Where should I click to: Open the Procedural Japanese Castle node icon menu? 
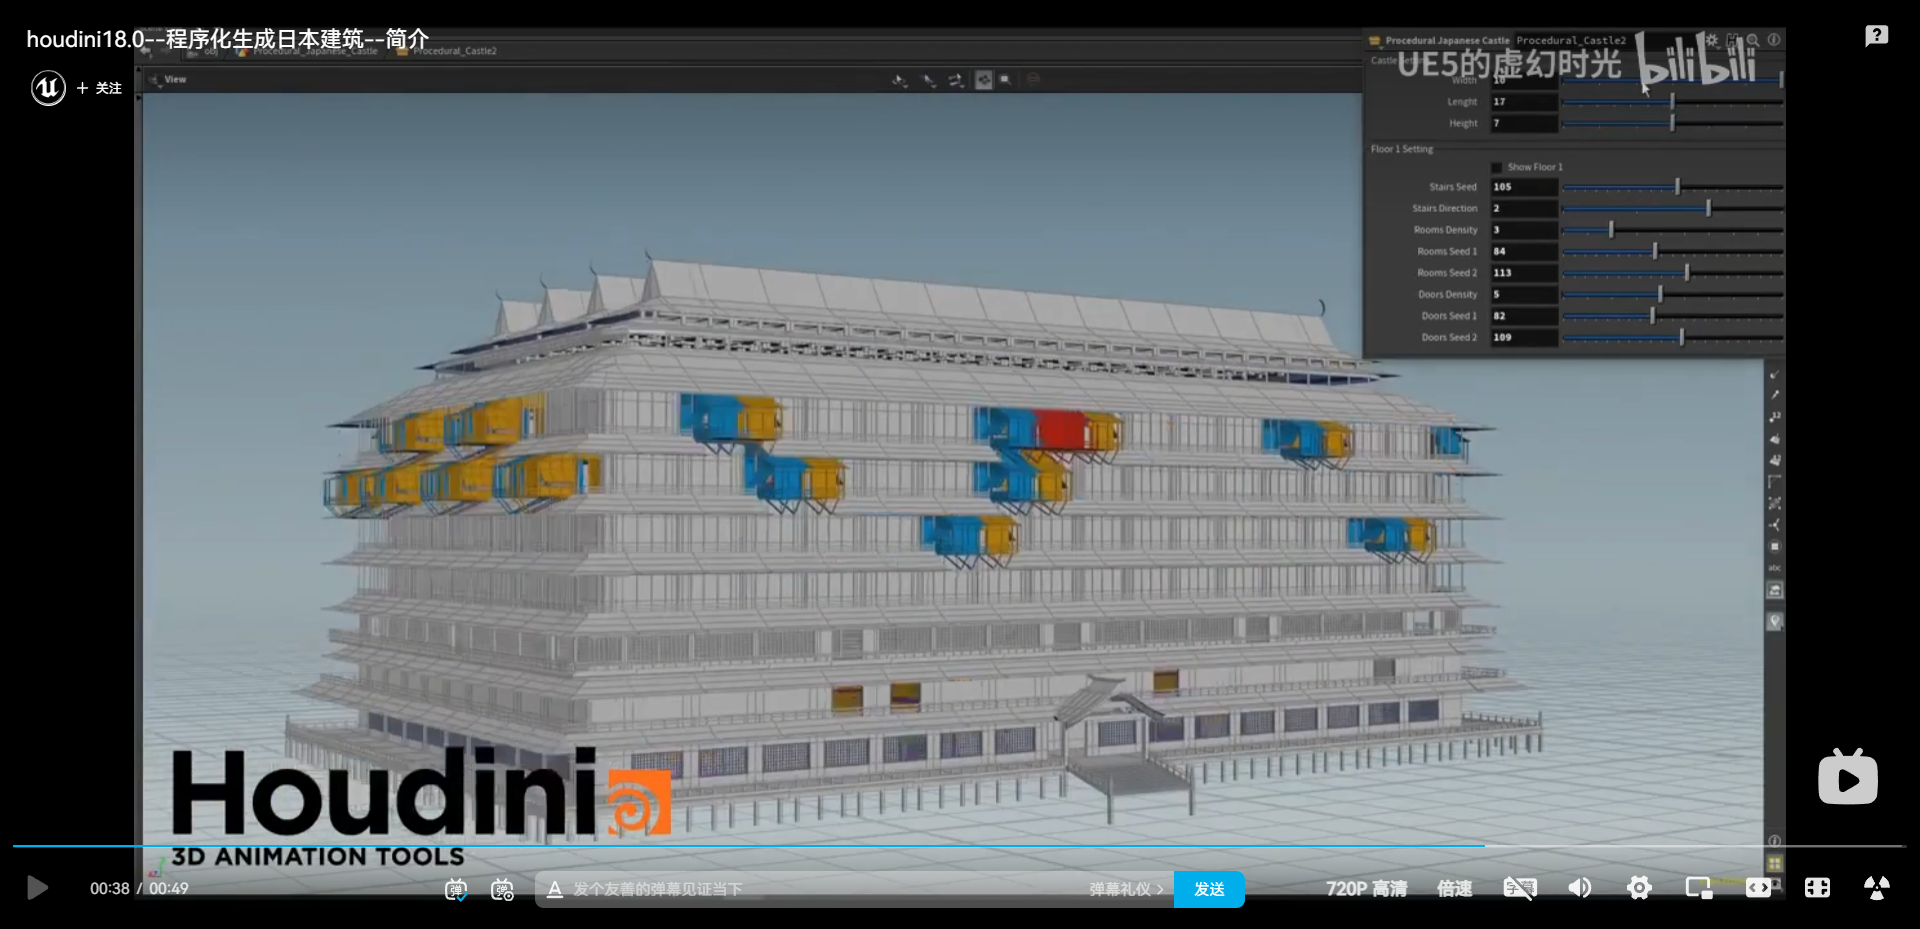point(1375,41)
